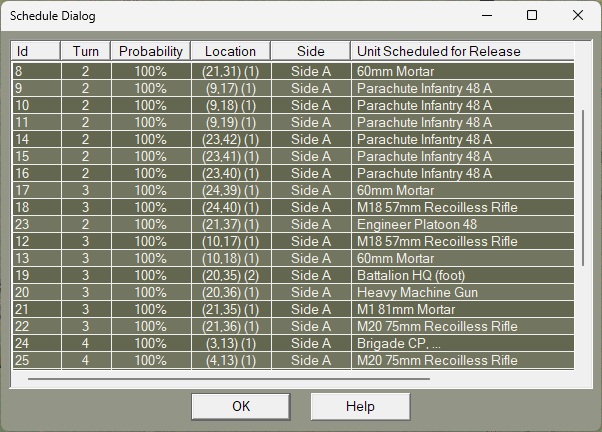Sort by the Turn column header
This screenshot has height=432, width=602.
[86, 51]
